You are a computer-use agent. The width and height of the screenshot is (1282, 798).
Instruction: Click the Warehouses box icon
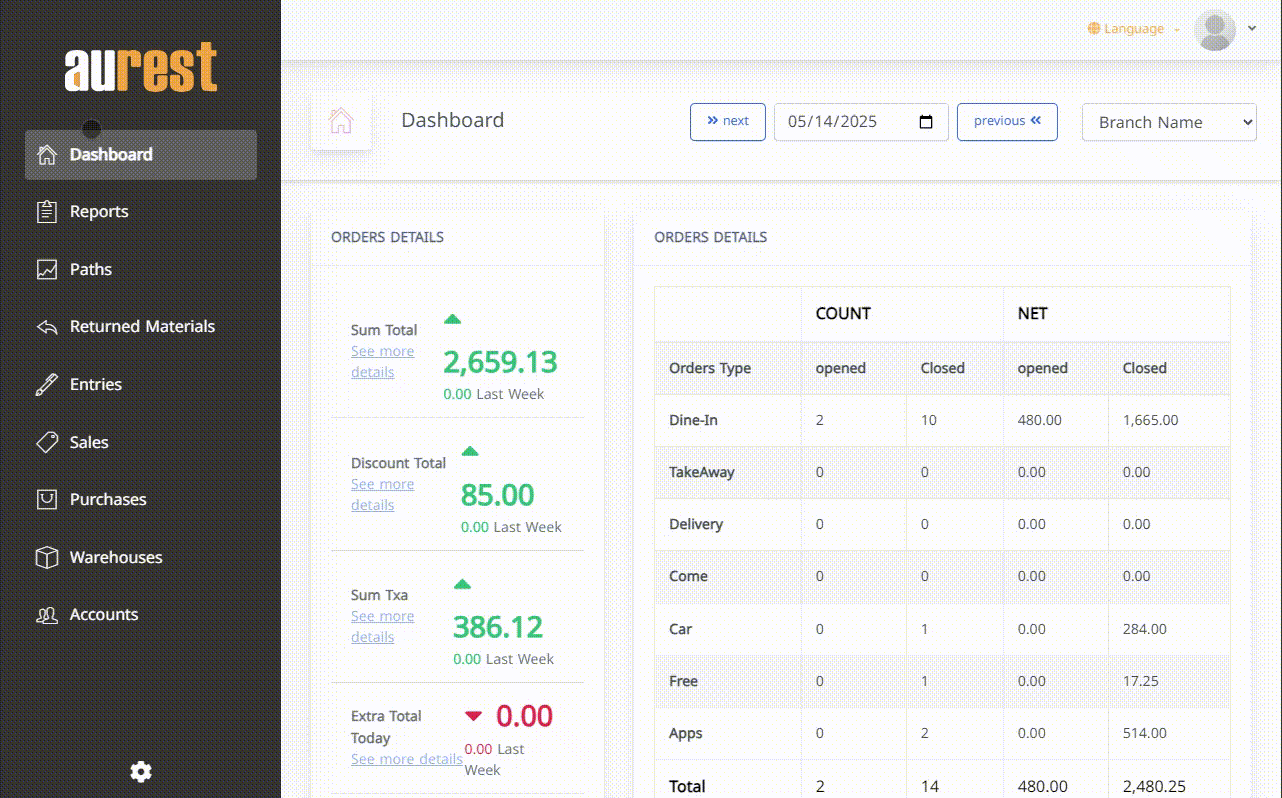46,557
